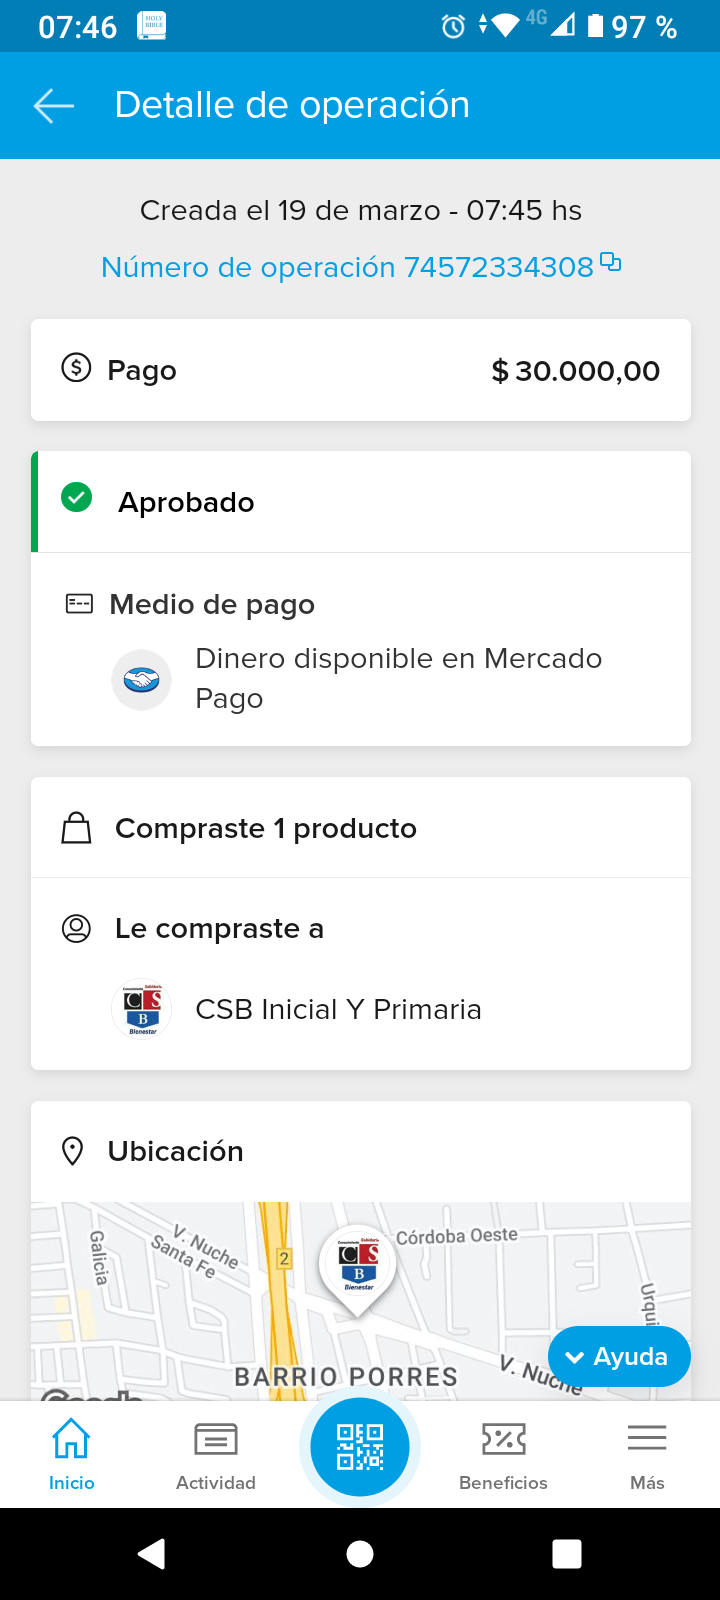Go to the Inicio tab
The image size is (720, 1600).
pos(72,1454)
